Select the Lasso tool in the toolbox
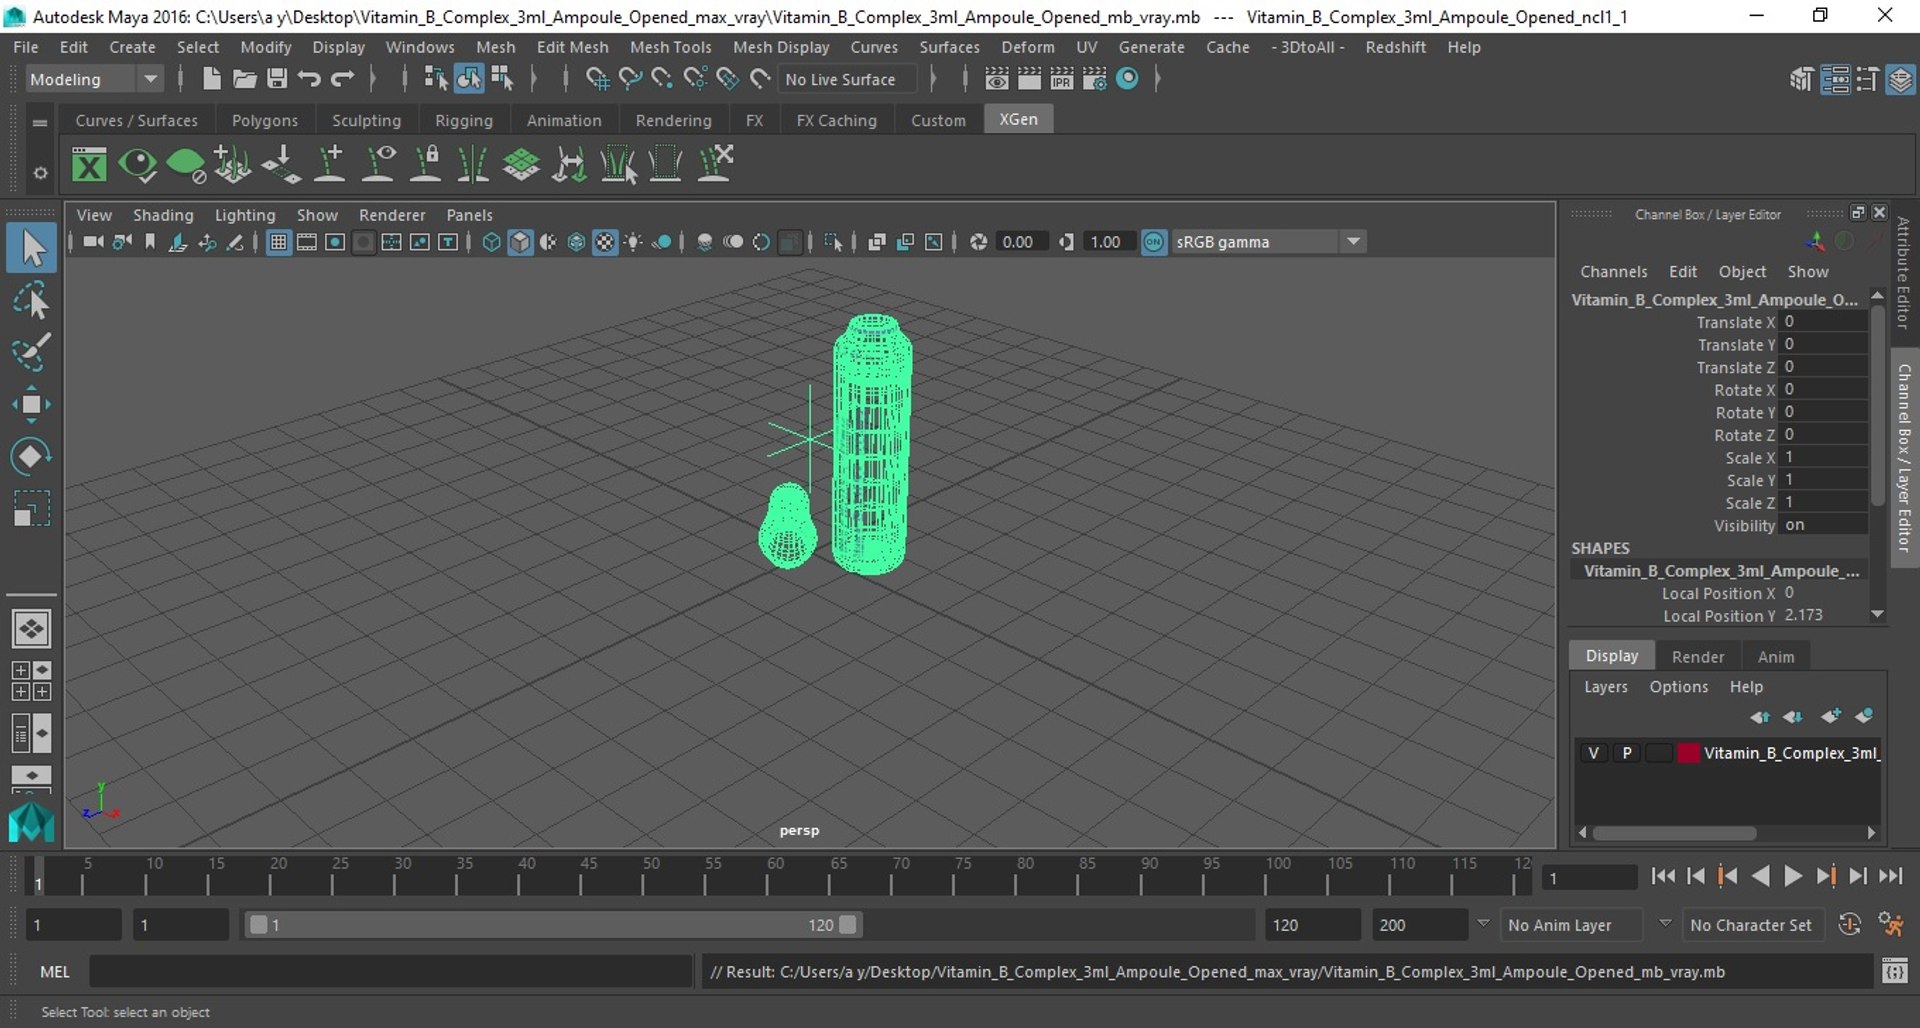 pyautogui.click(x=31, y=300)
